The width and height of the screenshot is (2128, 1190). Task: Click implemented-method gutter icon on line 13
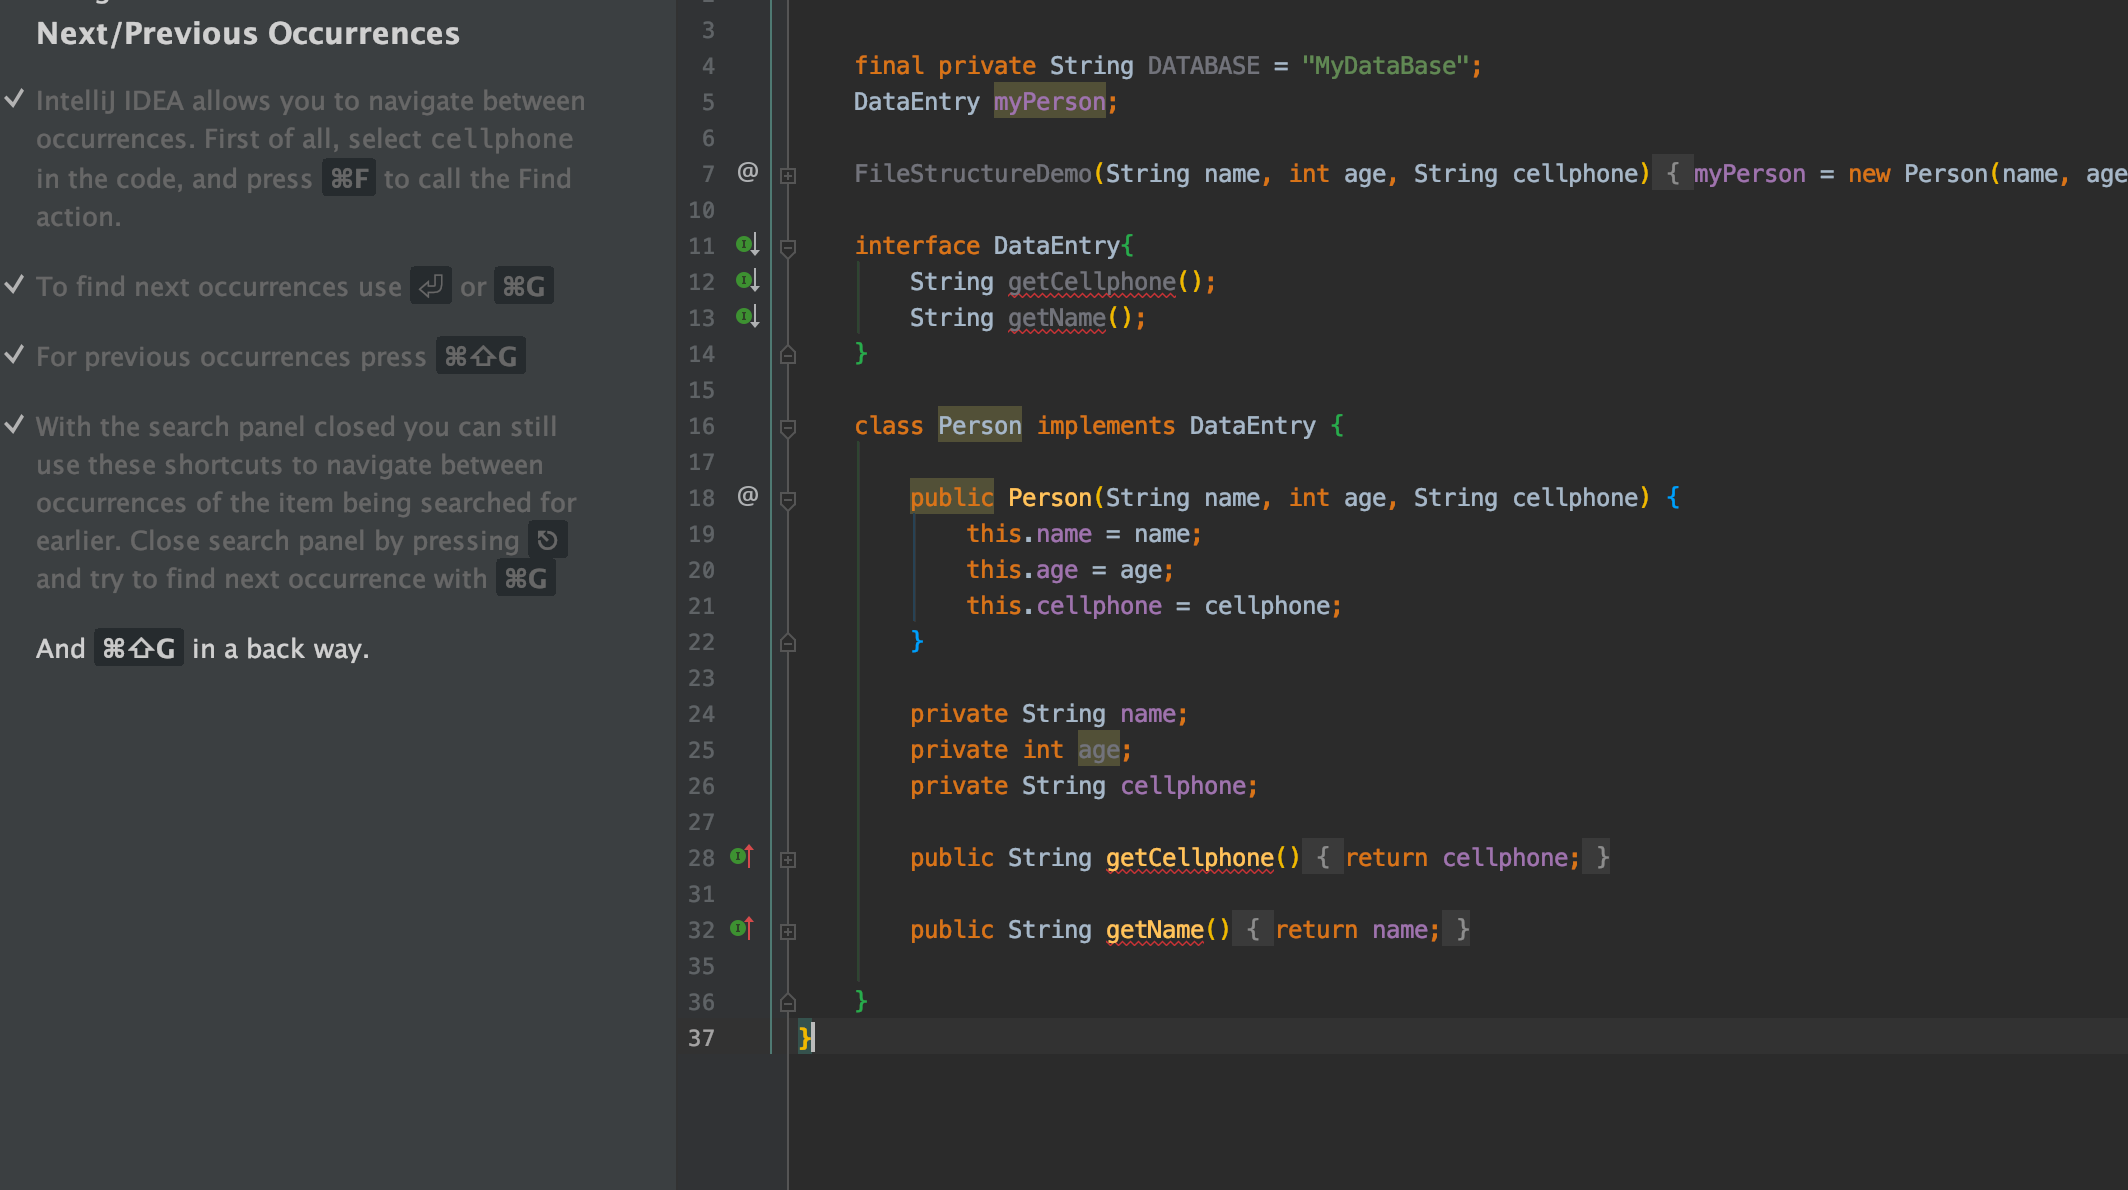coord(747,317)
